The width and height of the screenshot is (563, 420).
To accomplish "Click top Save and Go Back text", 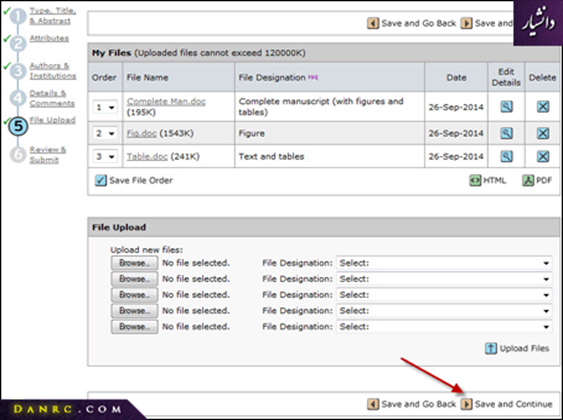I will point(419,23).
